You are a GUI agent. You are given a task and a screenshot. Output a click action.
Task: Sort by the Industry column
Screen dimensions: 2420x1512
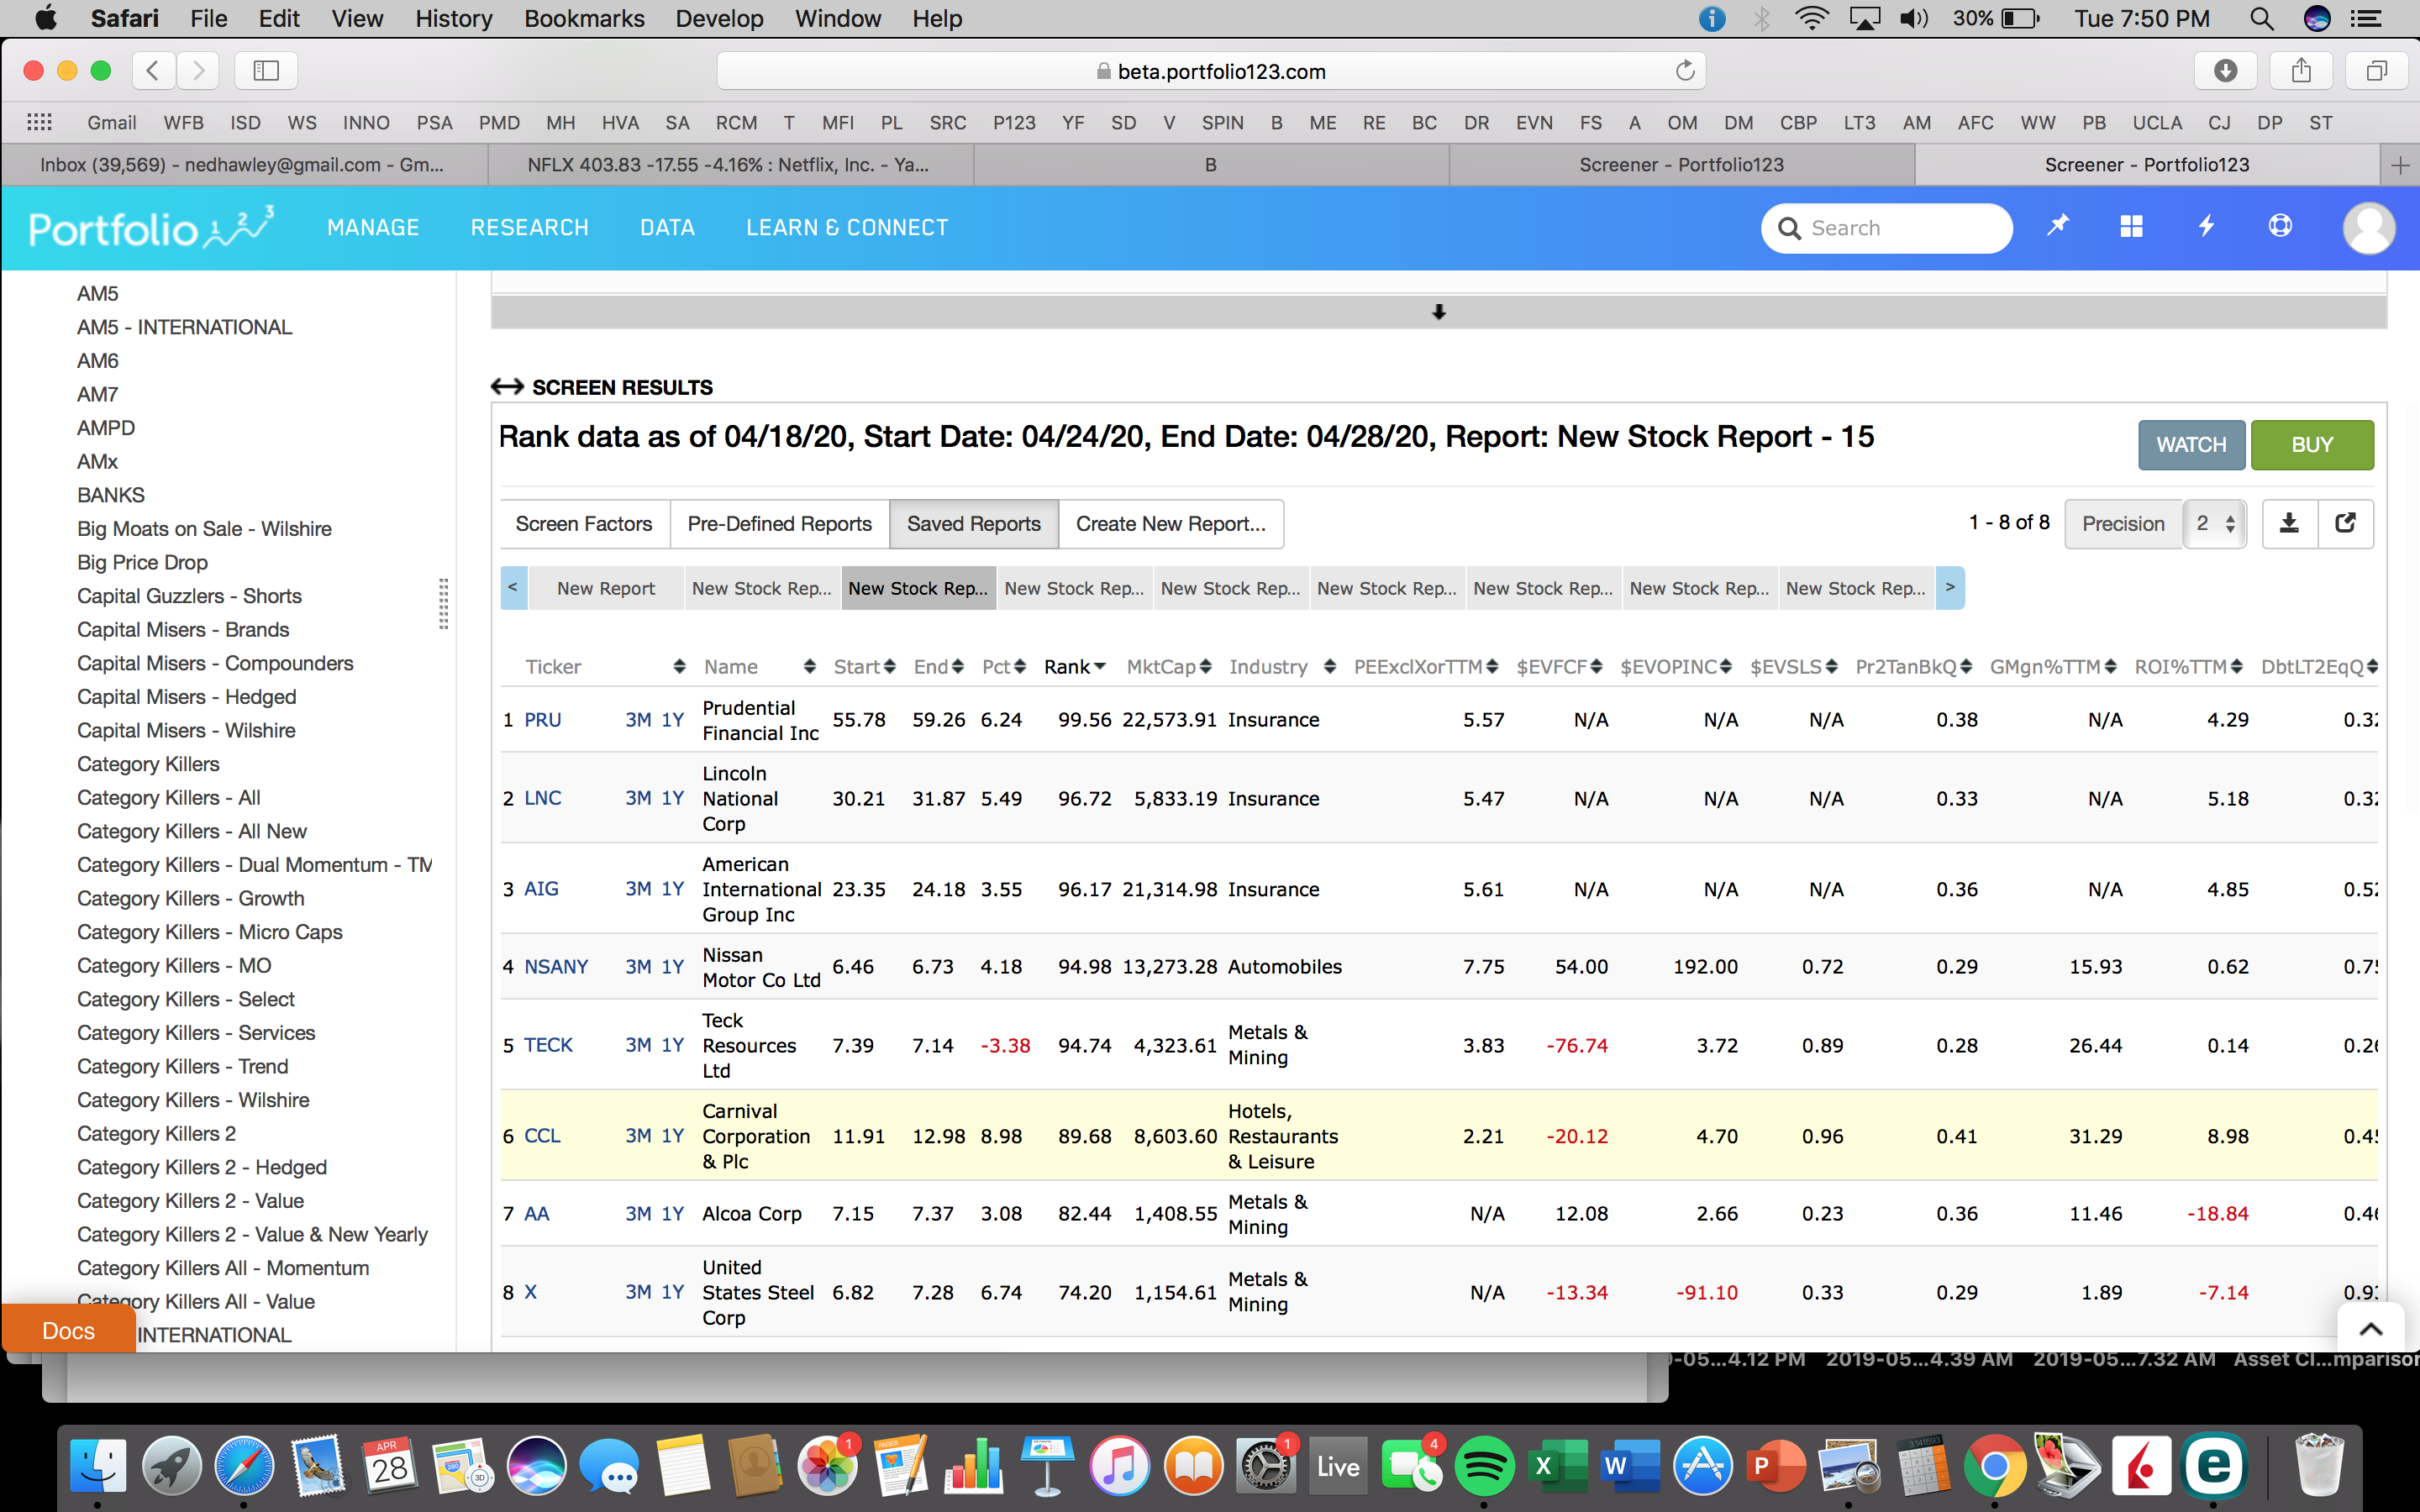(x=1282, y=667)
